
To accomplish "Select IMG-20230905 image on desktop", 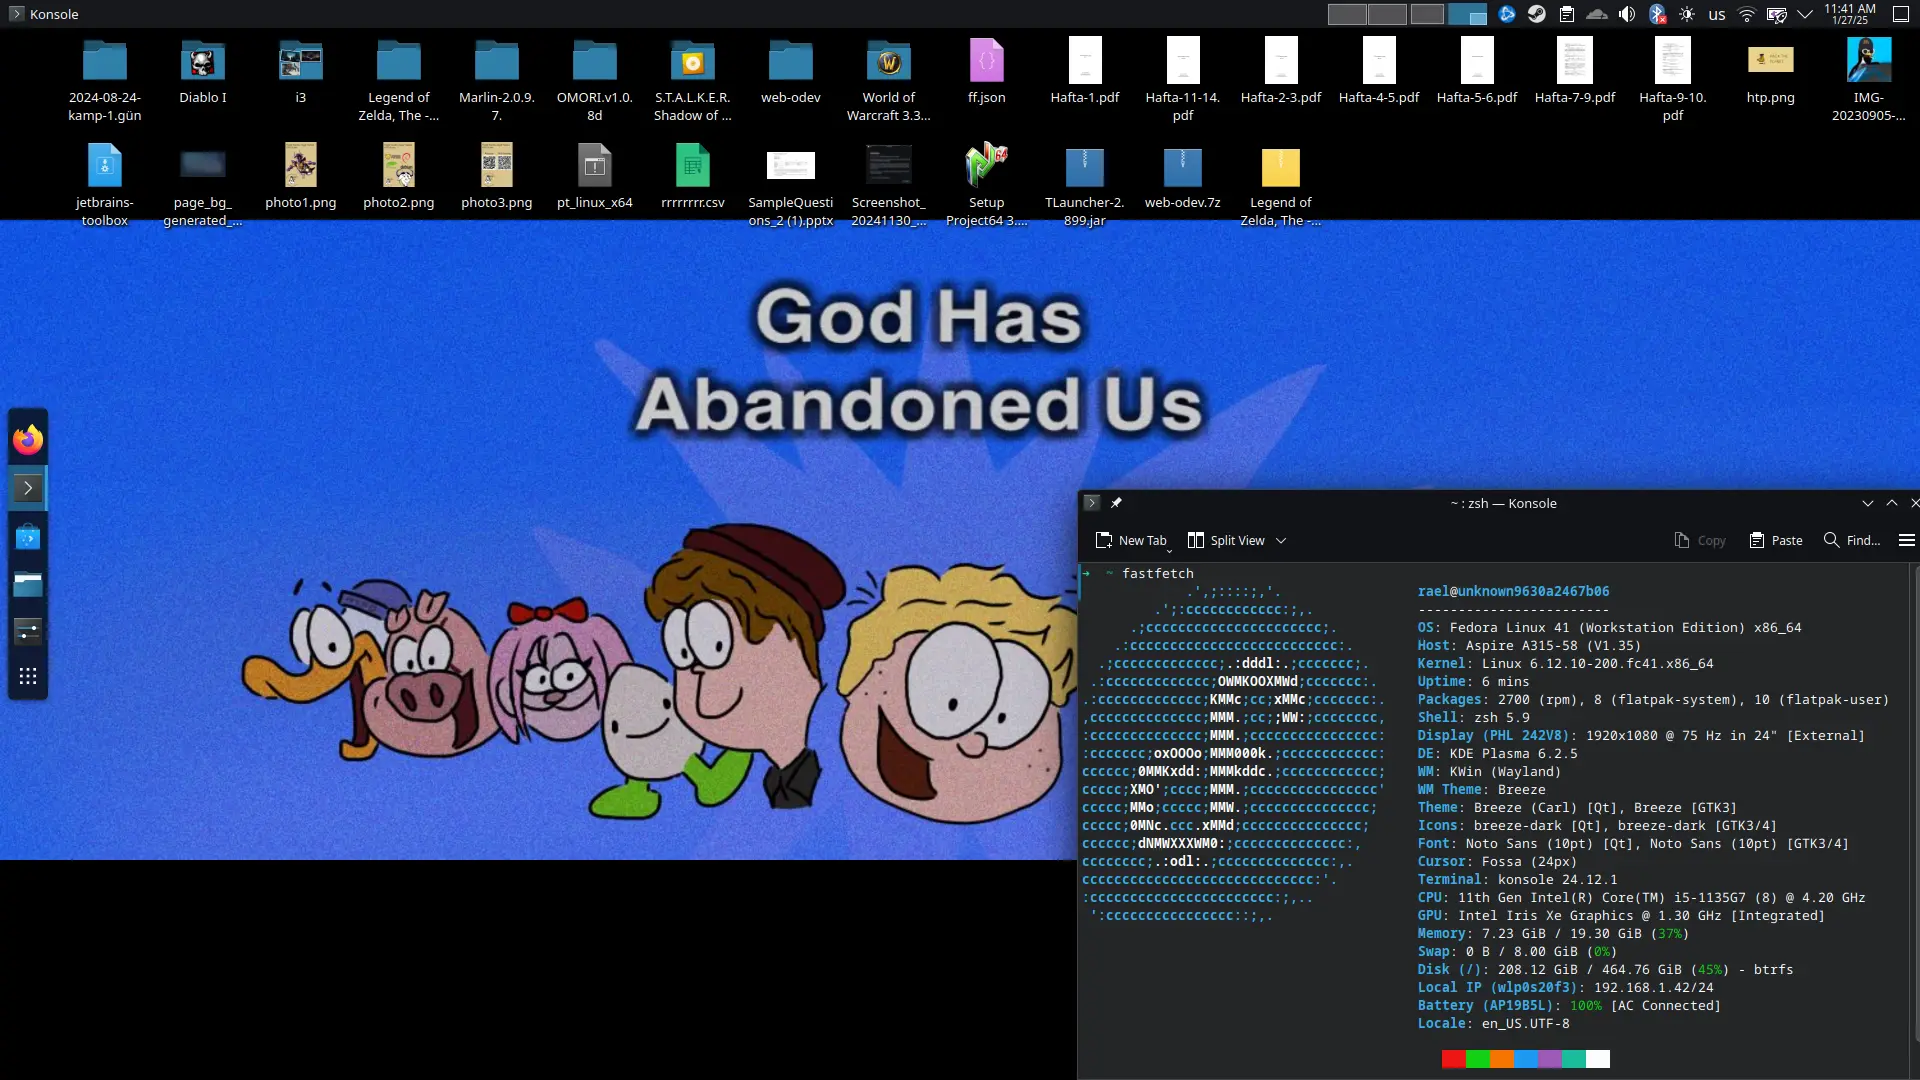I will (1869, 80).
